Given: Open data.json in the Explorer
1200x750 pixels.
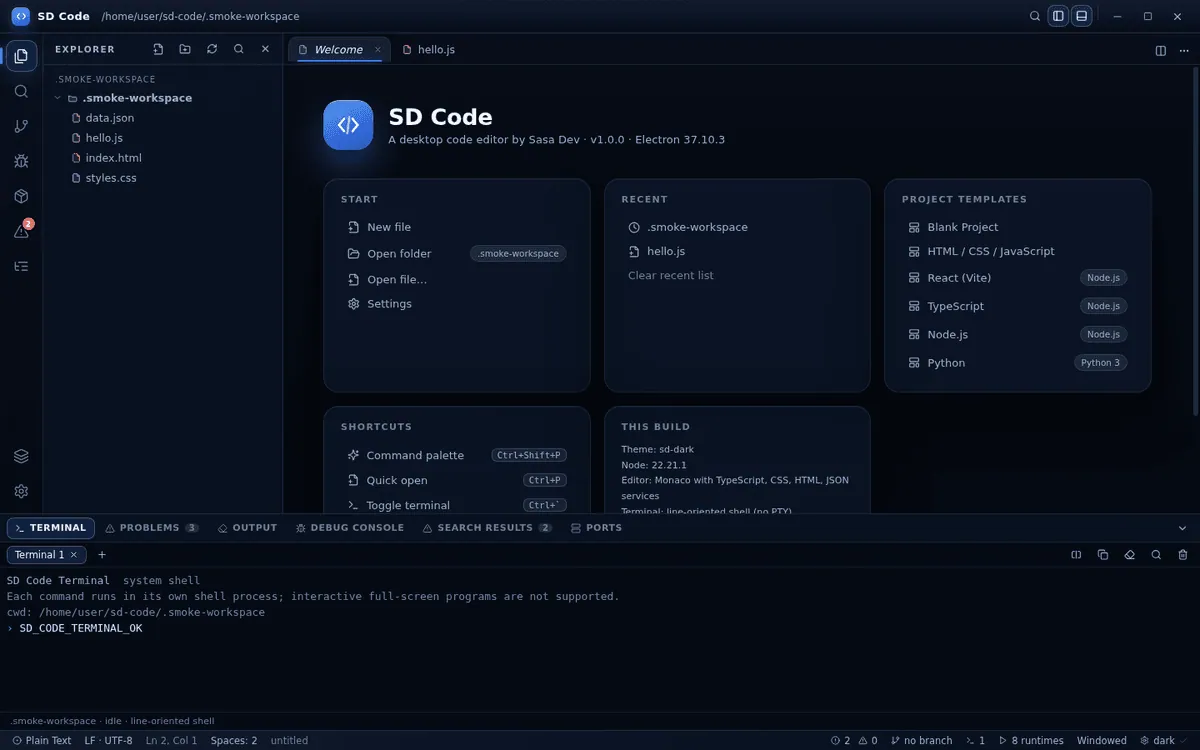Looking at the screenshot, I should click(163, 118).
